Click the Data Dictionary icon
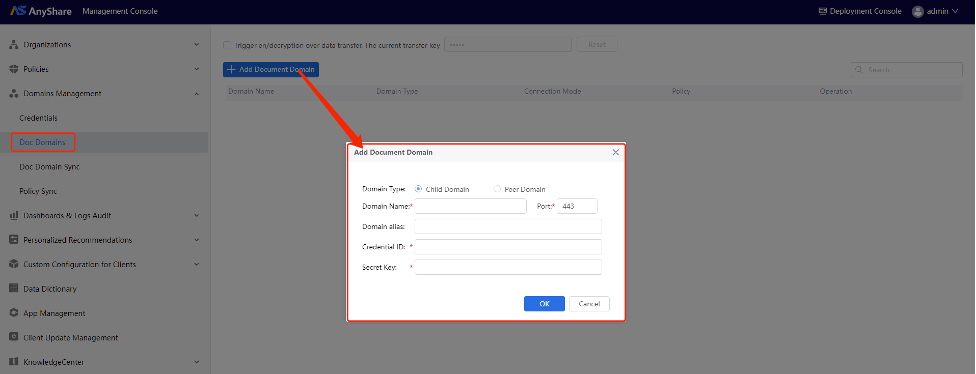Image resolution: width=976 pixels, height=374 pixels. click(x=14, y=289)
